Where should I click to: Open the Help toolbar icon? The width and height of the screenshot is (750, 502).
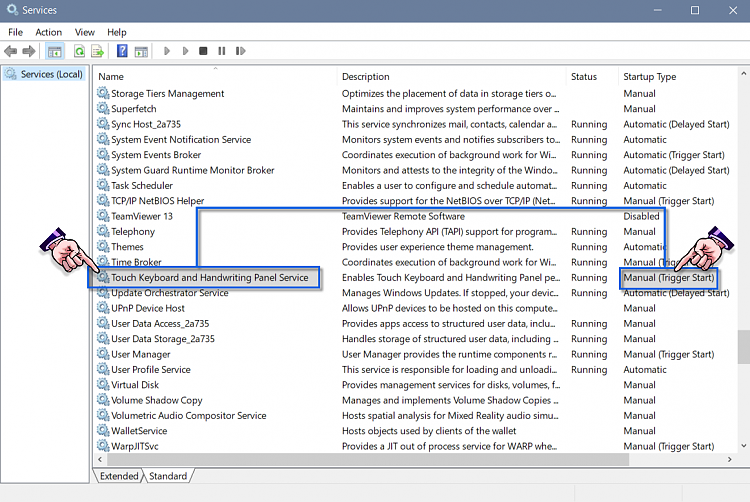122,51
